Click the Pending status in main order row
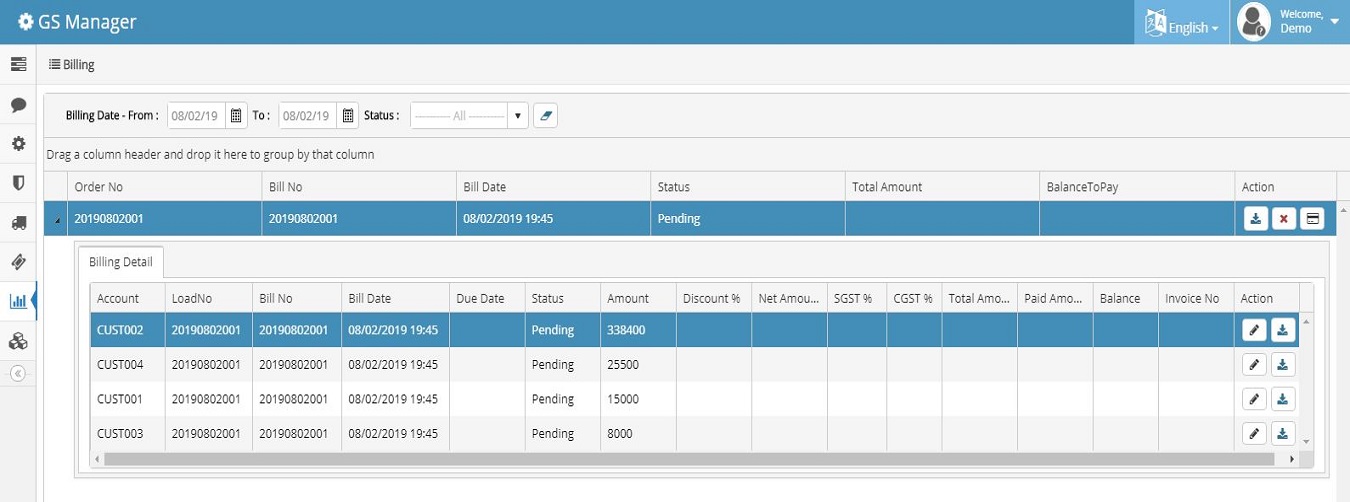 pyautogui.click(x=679, y=219)
